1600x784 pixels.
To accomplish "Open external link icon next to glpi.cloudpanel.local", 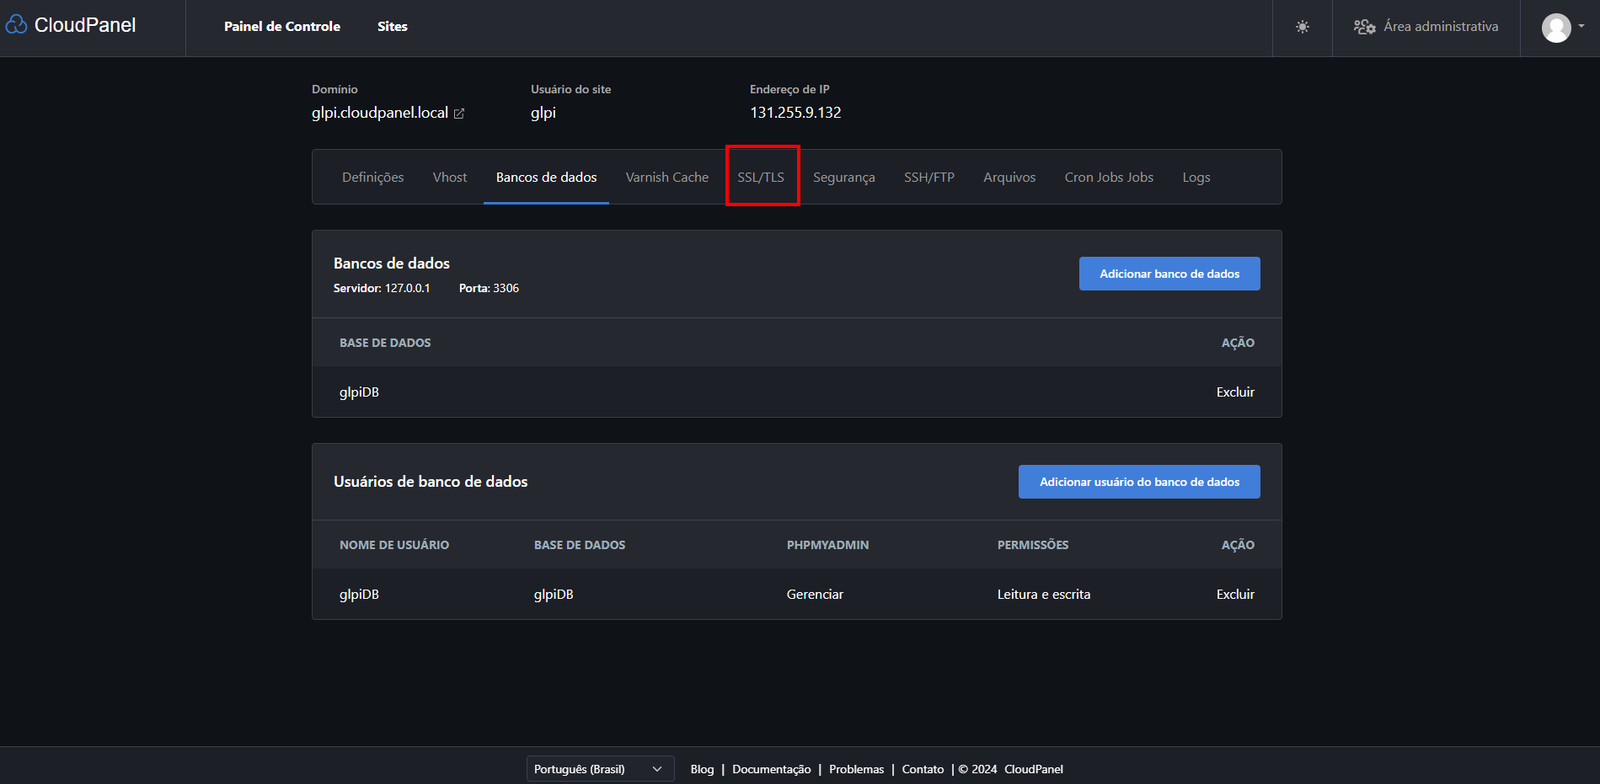I will tap(459, 114).
